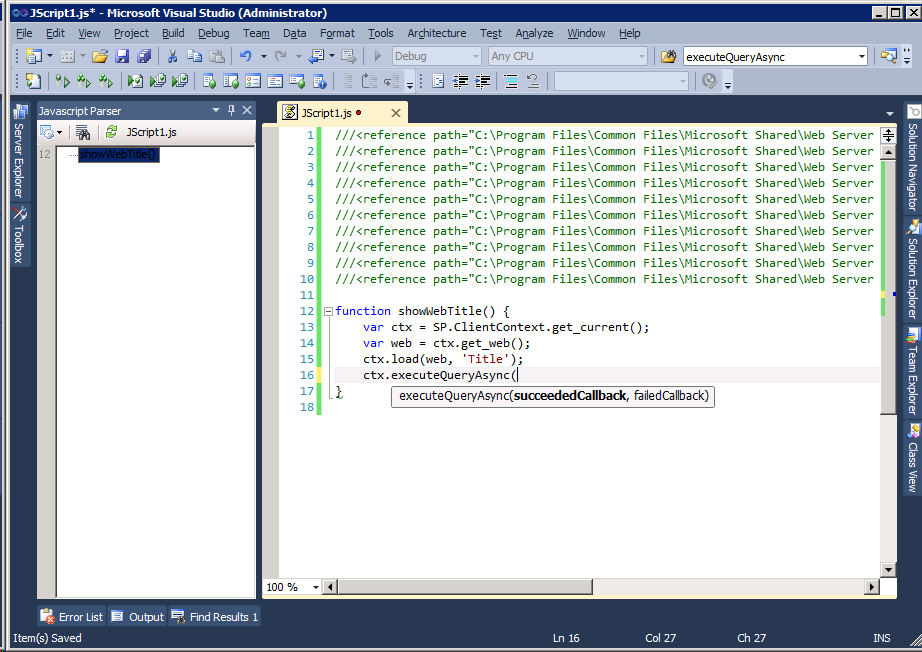
Task: Click the find binoculars icon in Javascript Parser
Action: [x=83, y=132]
